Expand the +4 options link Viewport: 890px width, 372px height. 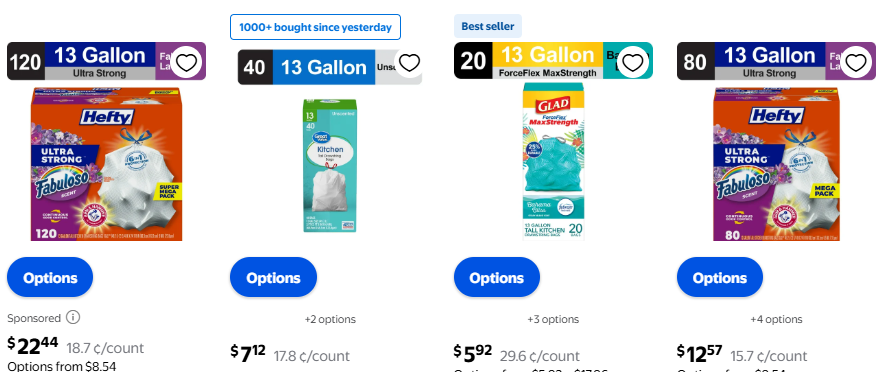776,319
